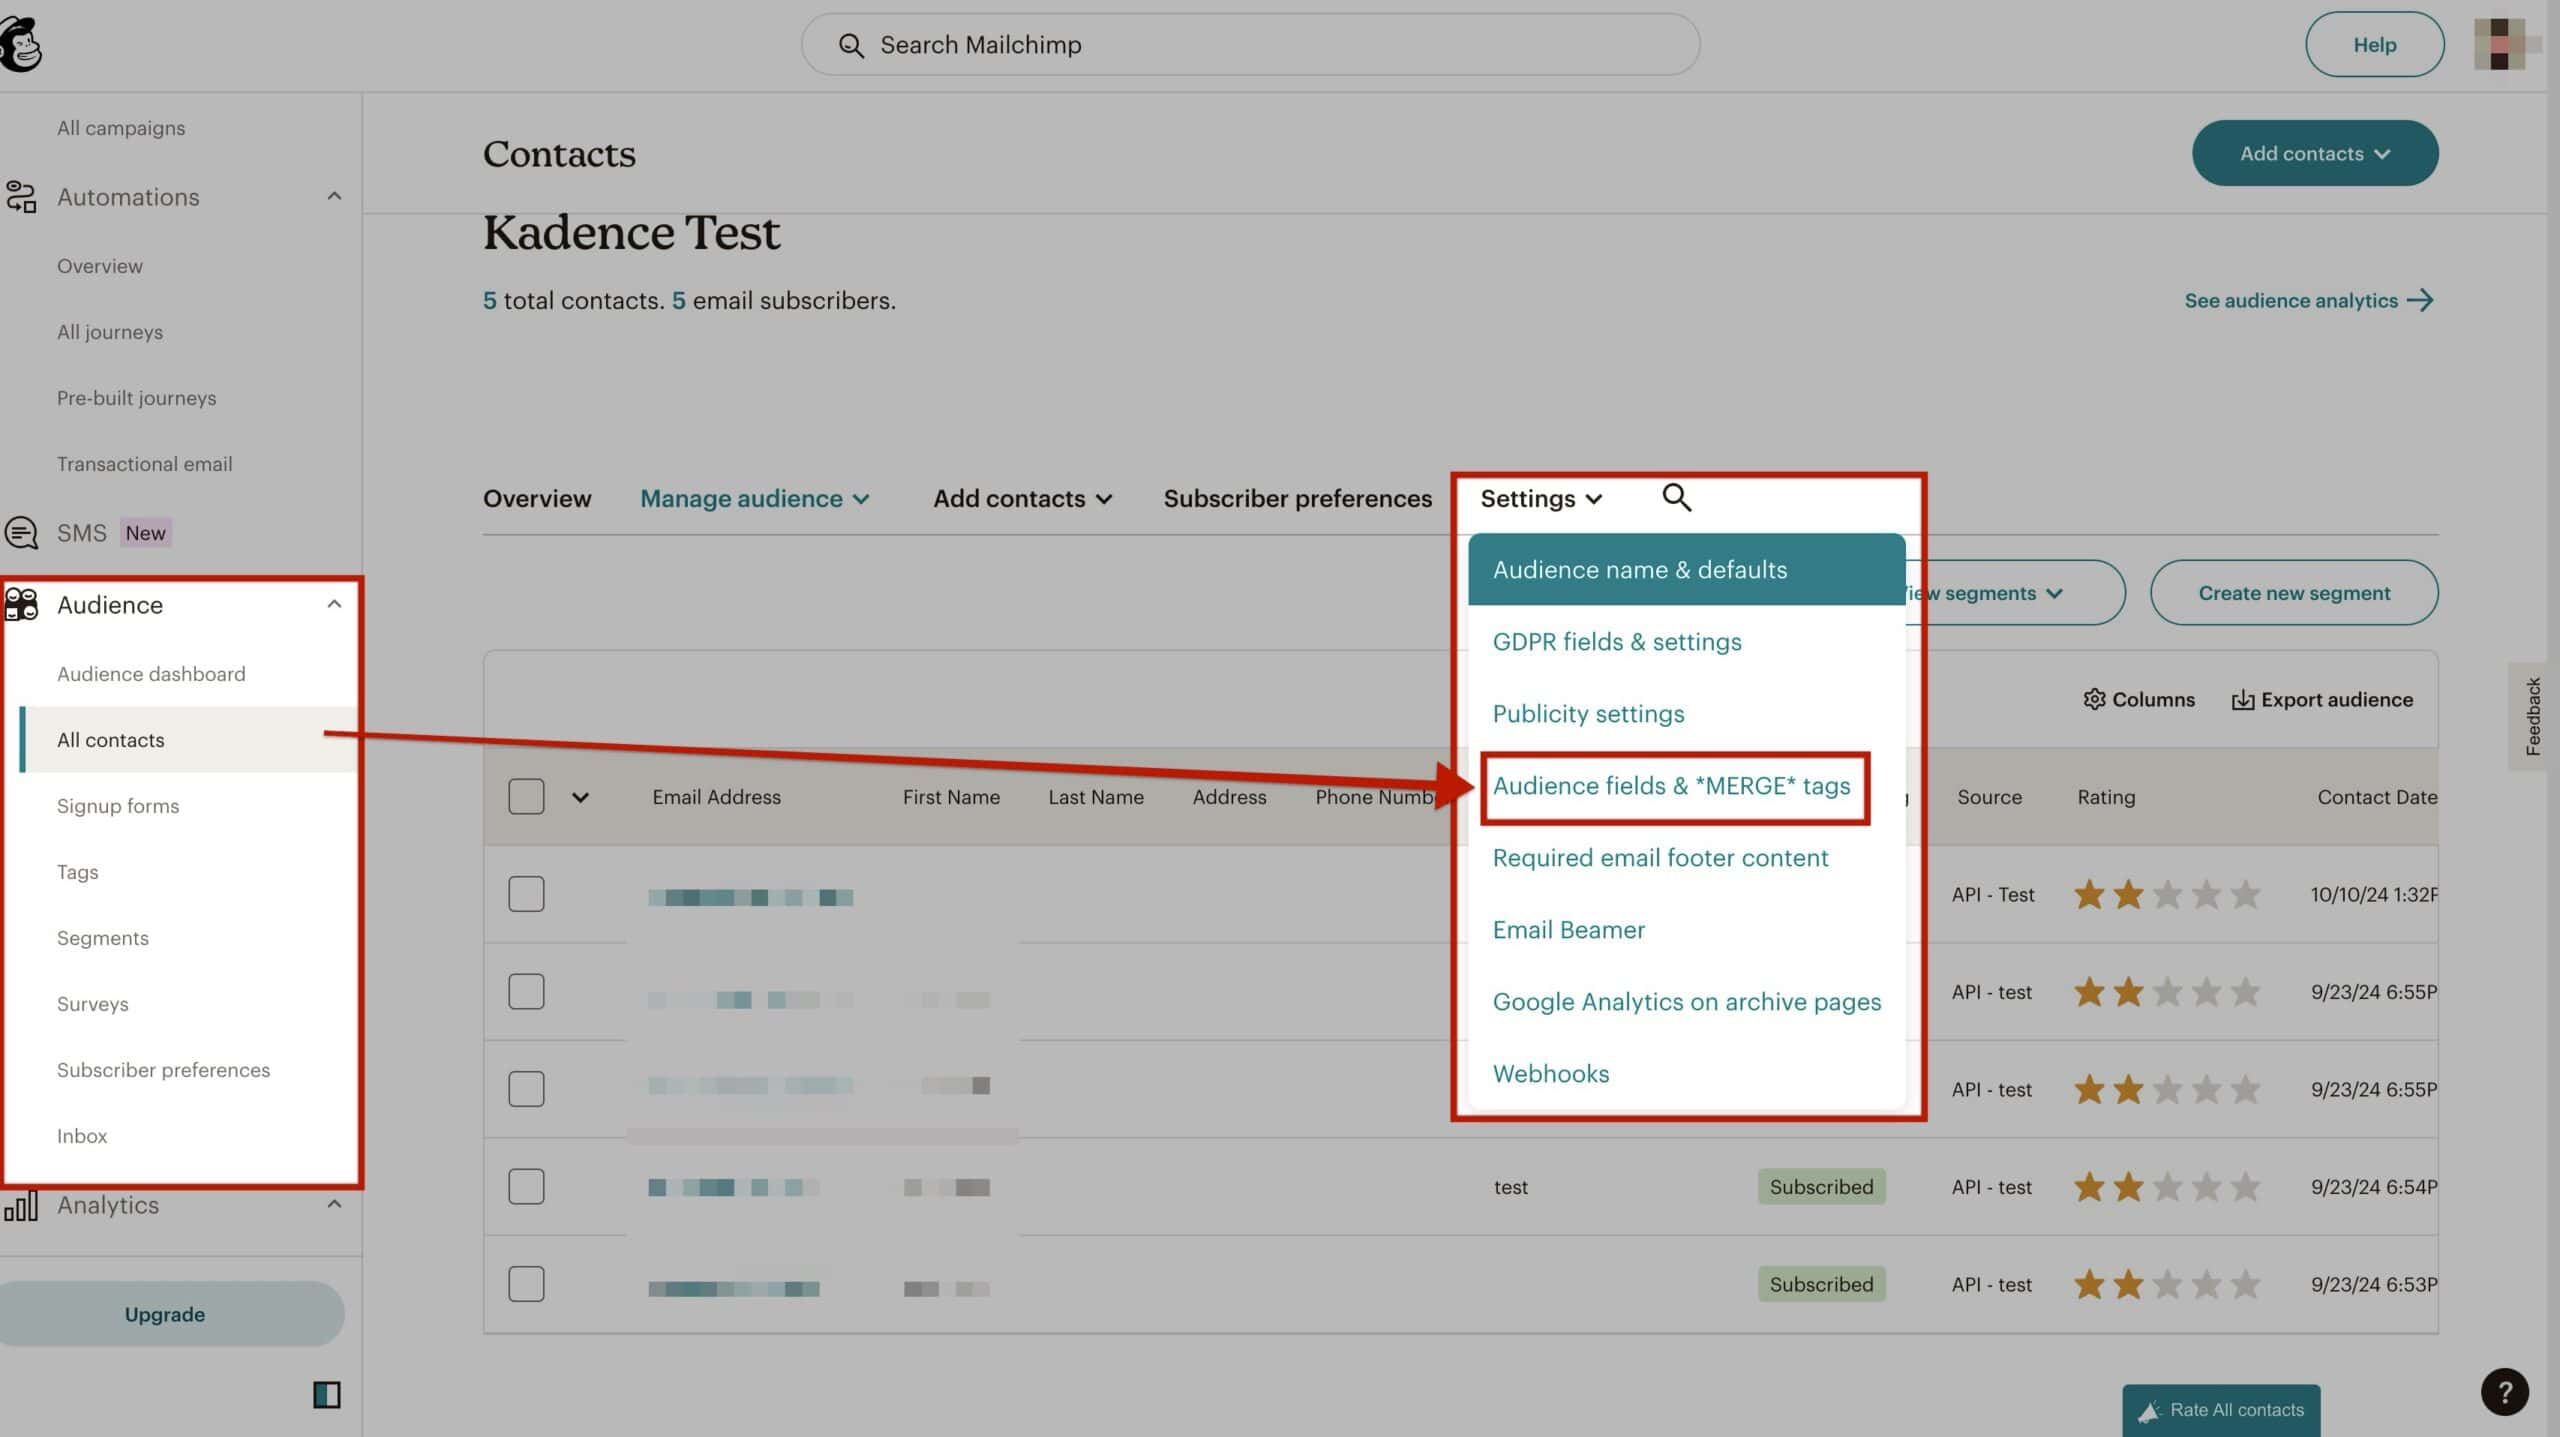Collapse the Audience sidebar section
The height and width of the screenshot is (1437, 2560).
pos(335,604)
